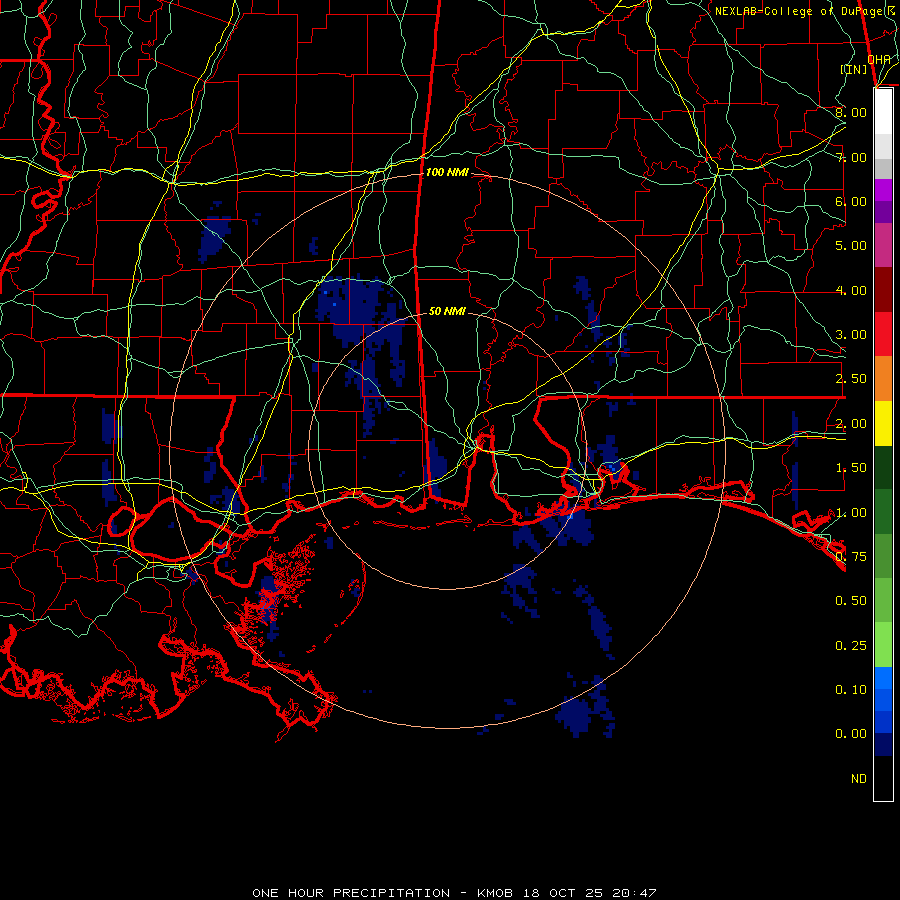Screen dimensions: 900x900
Task: Pick the light green swatch beside 0.25
Action: [x=883, y=645]
